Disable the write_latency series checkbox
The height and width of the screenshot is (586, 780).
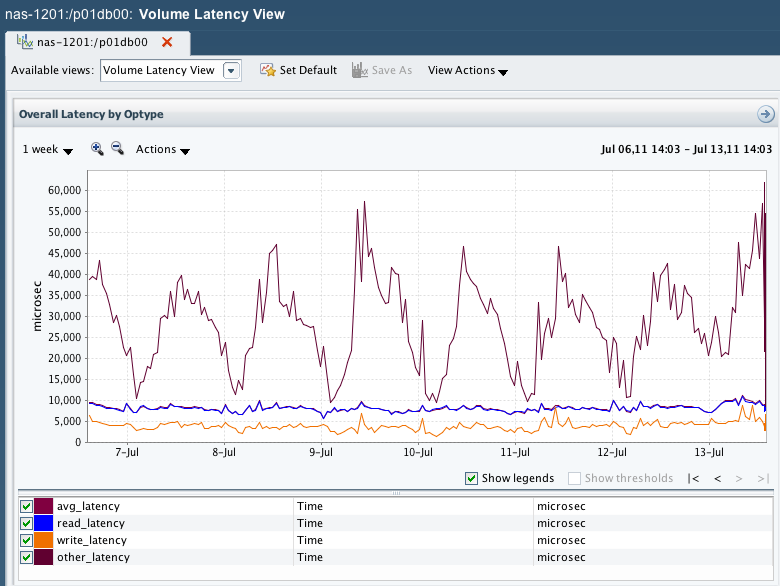point(26,540)
